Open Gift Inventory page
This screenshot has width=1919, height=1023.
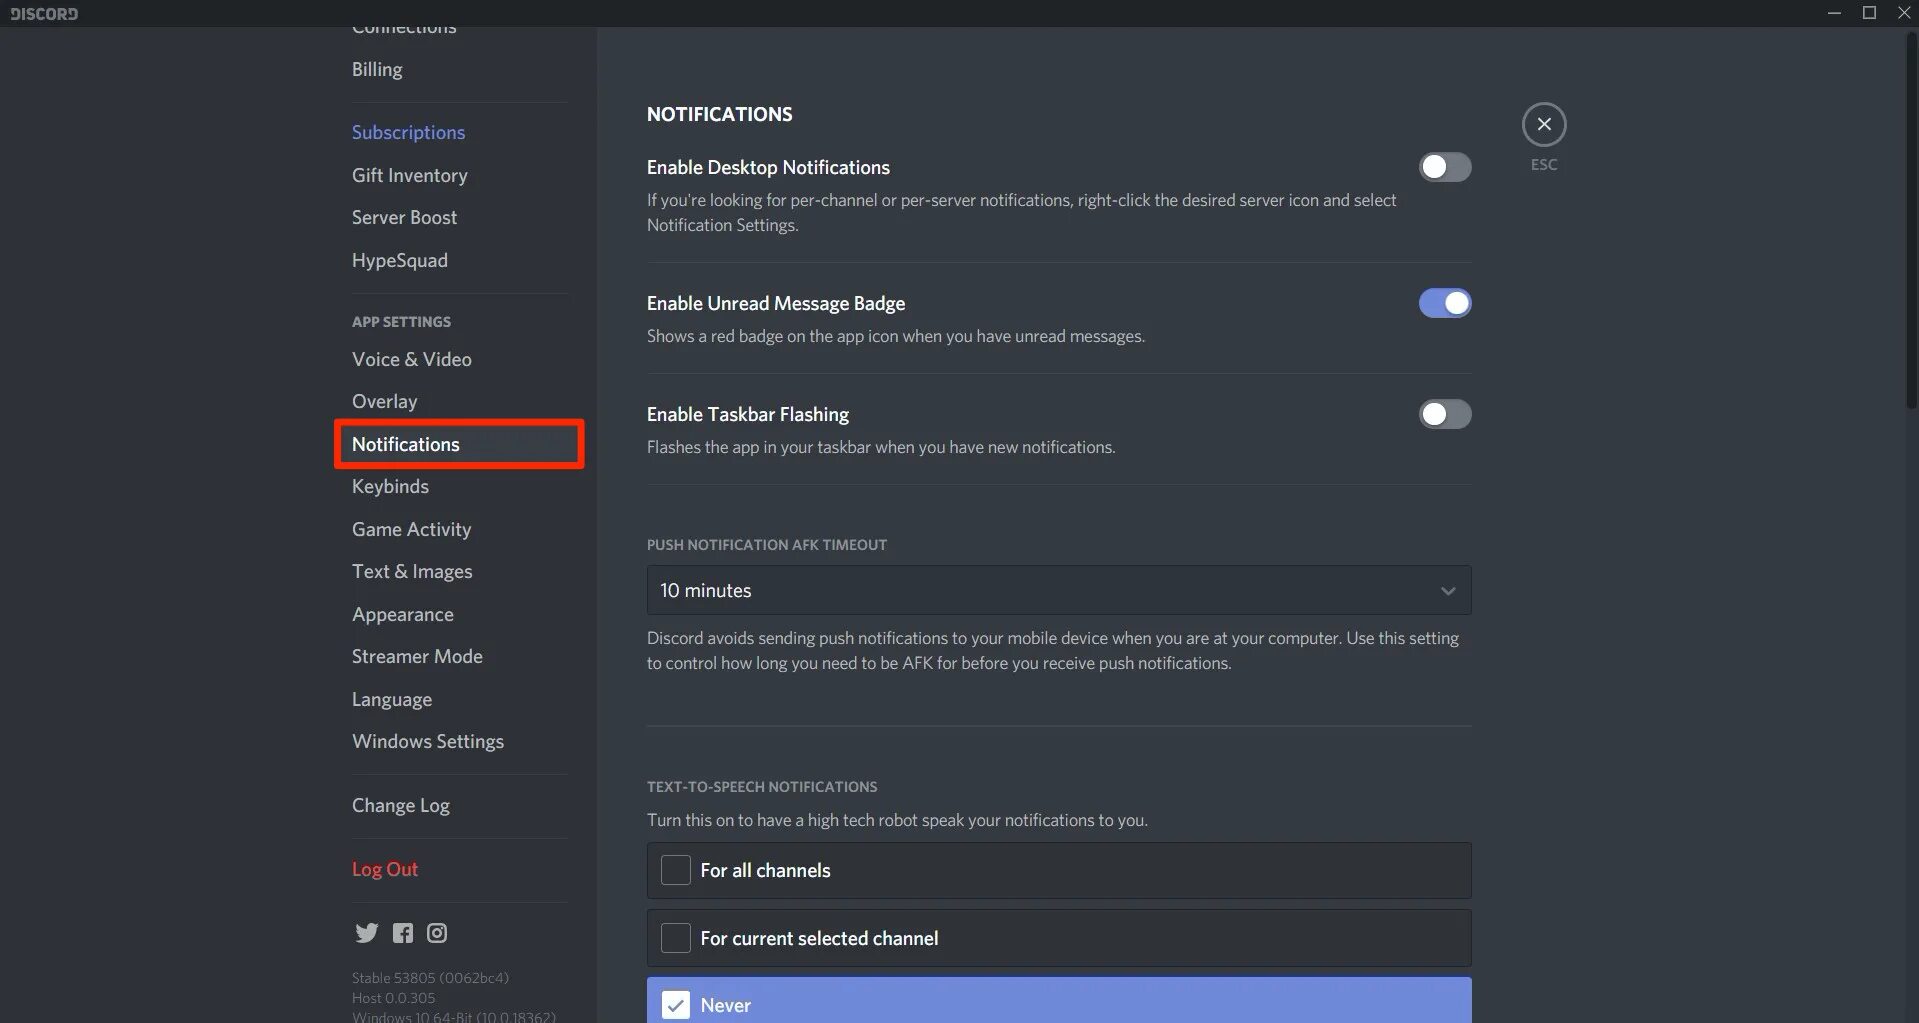[x=410, y=175]
